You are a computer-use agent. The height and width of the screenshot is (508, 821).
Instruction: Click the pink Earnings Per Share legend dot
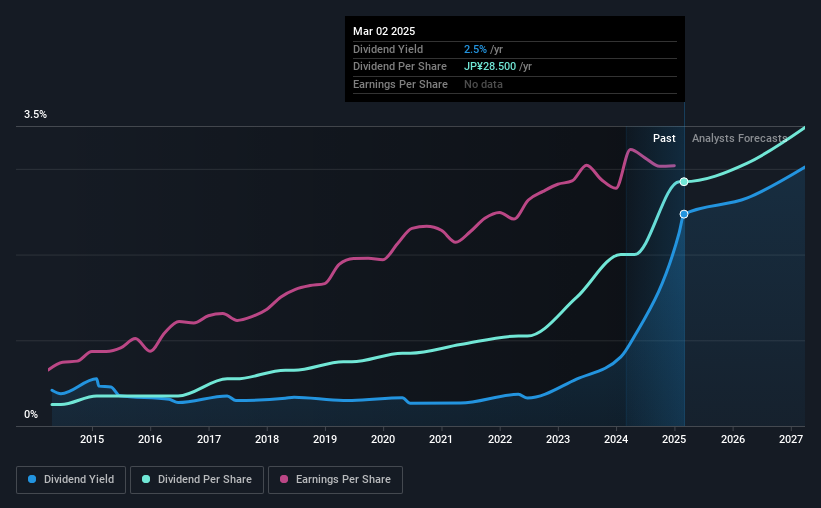pos(284,479)
